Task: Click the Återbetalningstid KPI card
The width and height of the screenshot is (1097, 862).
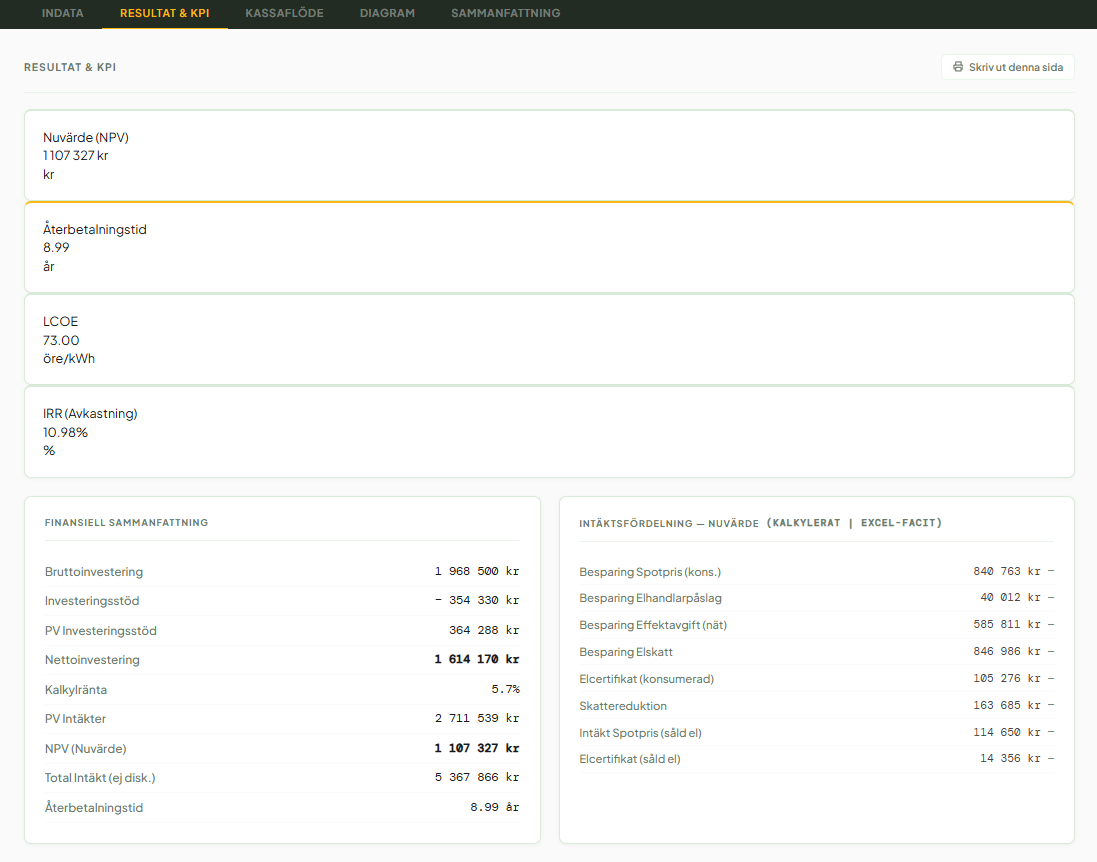Action: click(548, 247)
